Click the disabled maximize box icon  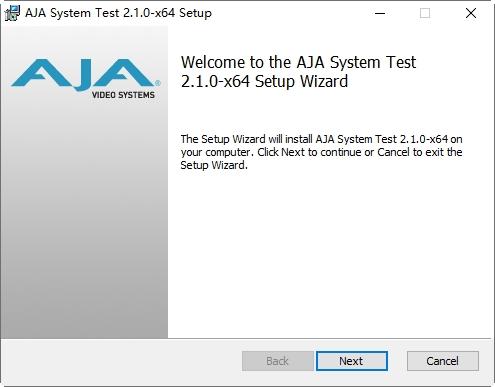pos(425,13)
